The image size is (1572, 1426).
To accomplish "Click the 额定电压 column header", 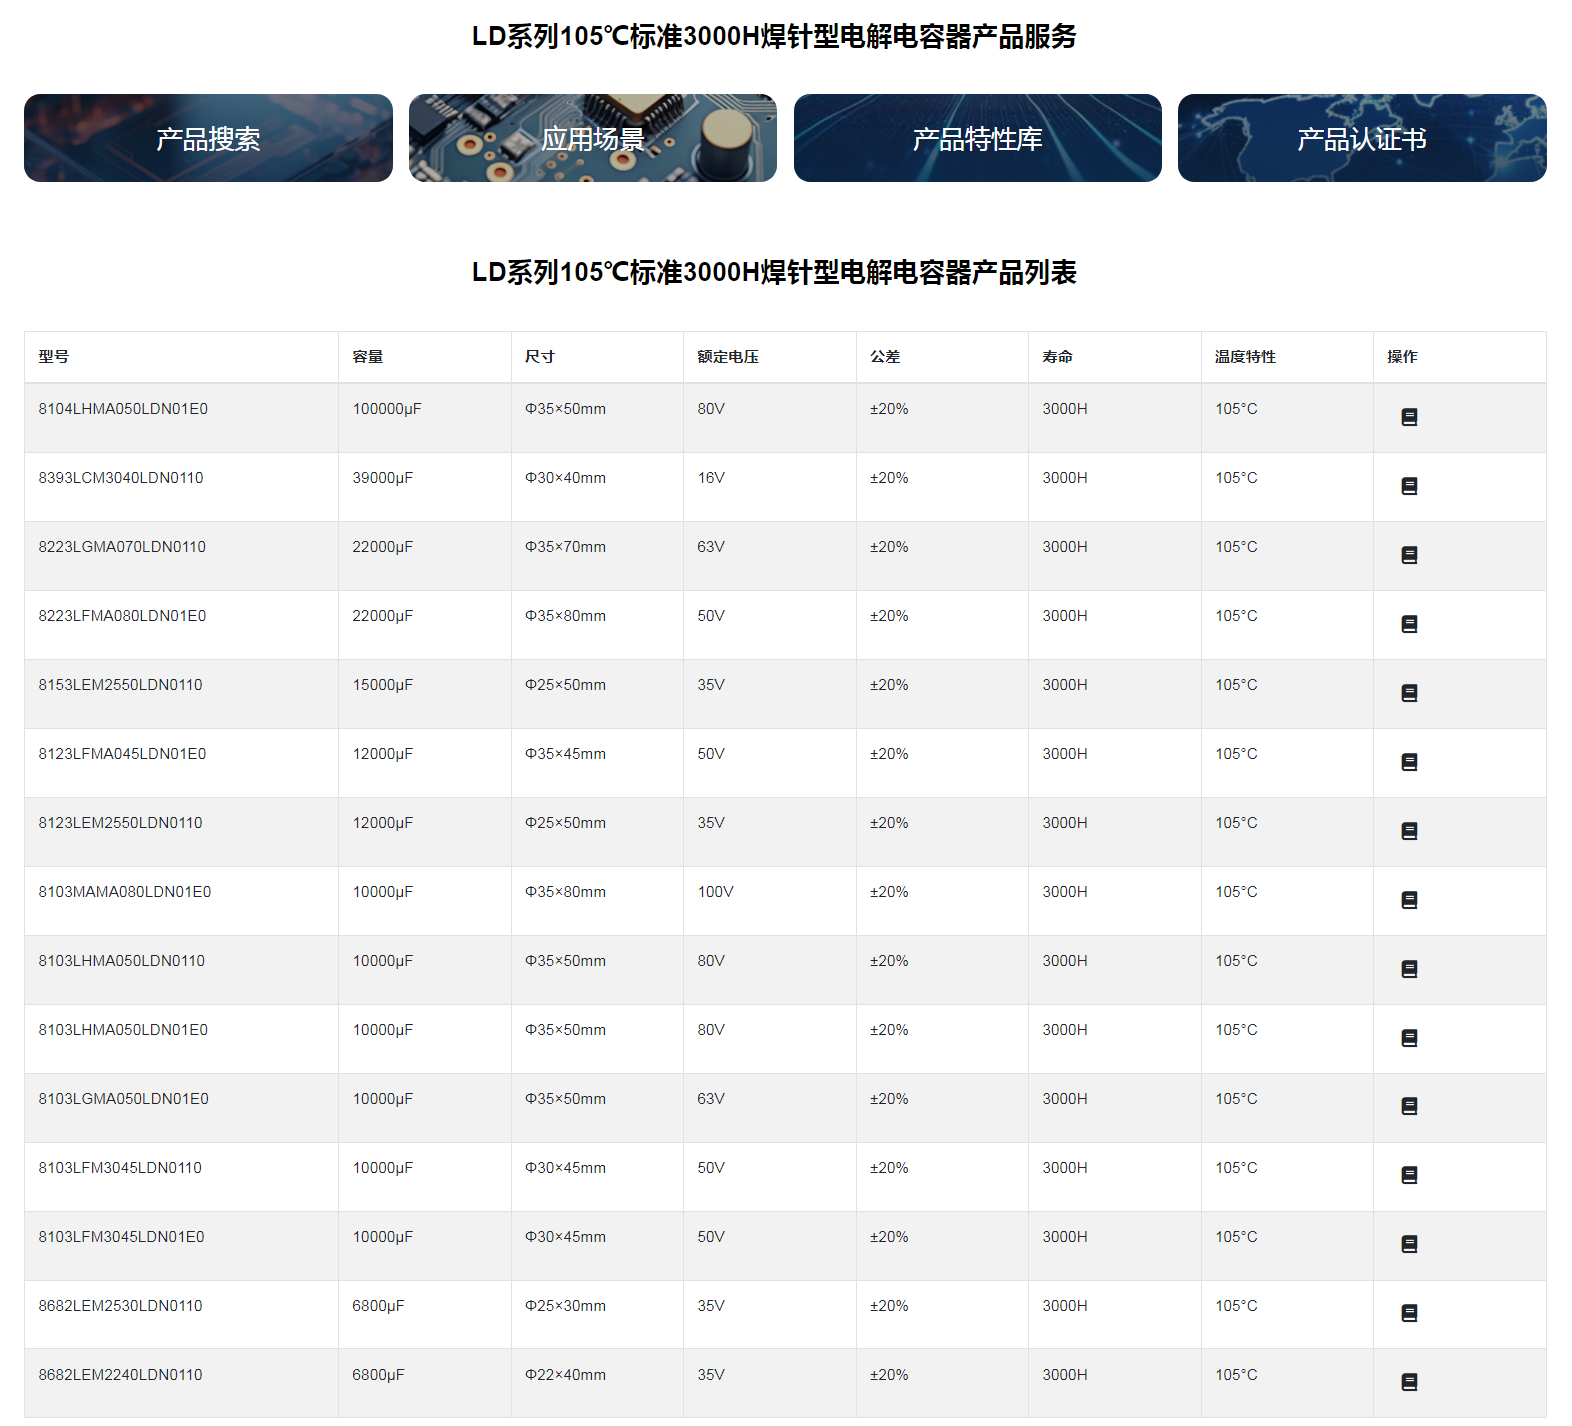I will pyautogui.click(x=728, y=357).
